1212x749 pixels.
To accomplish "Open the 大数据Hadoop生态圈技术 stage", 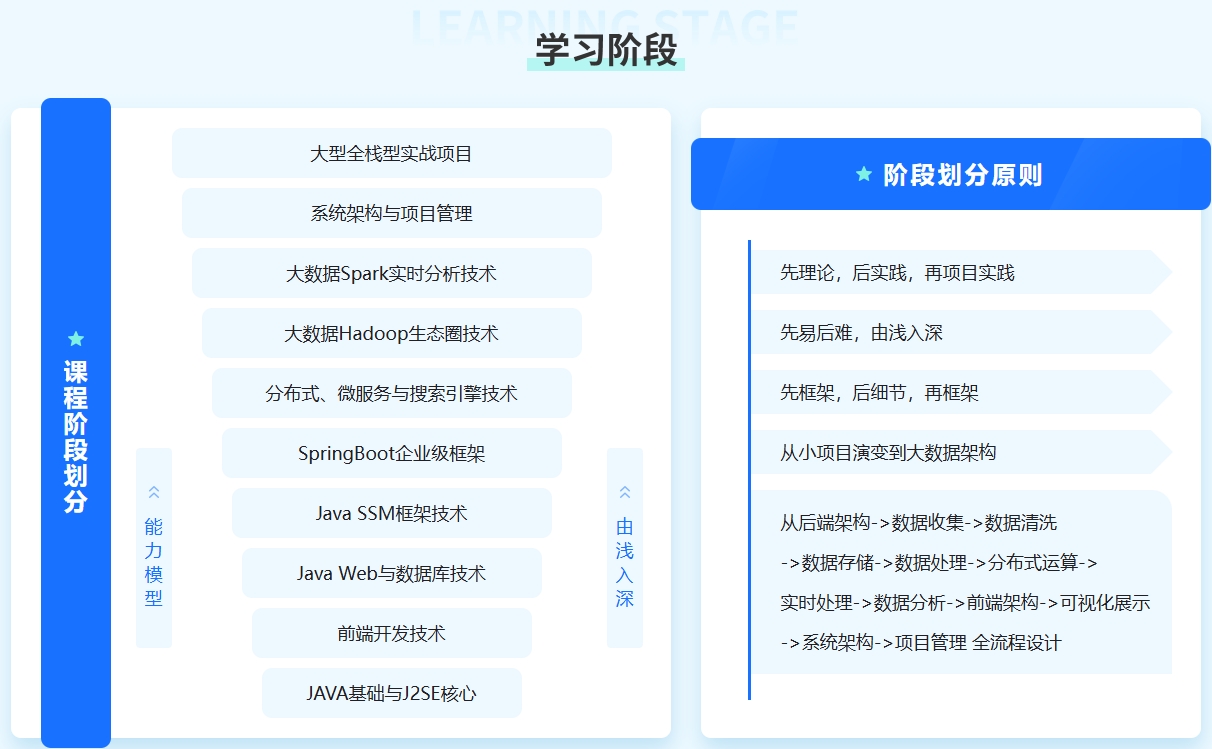I will point(392,333).
